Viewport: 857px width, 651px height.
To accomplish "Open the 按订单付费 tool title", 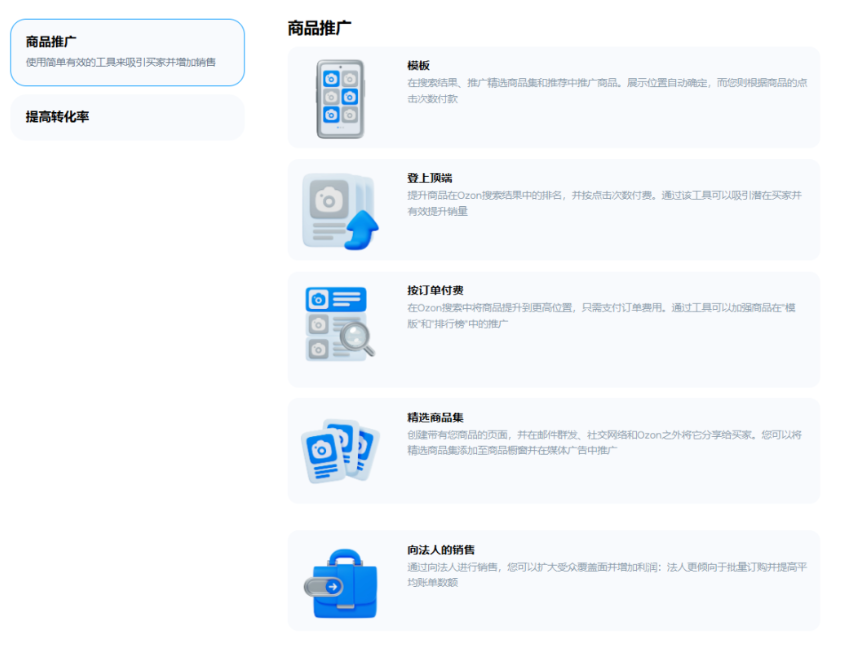I will pos(435,291).
